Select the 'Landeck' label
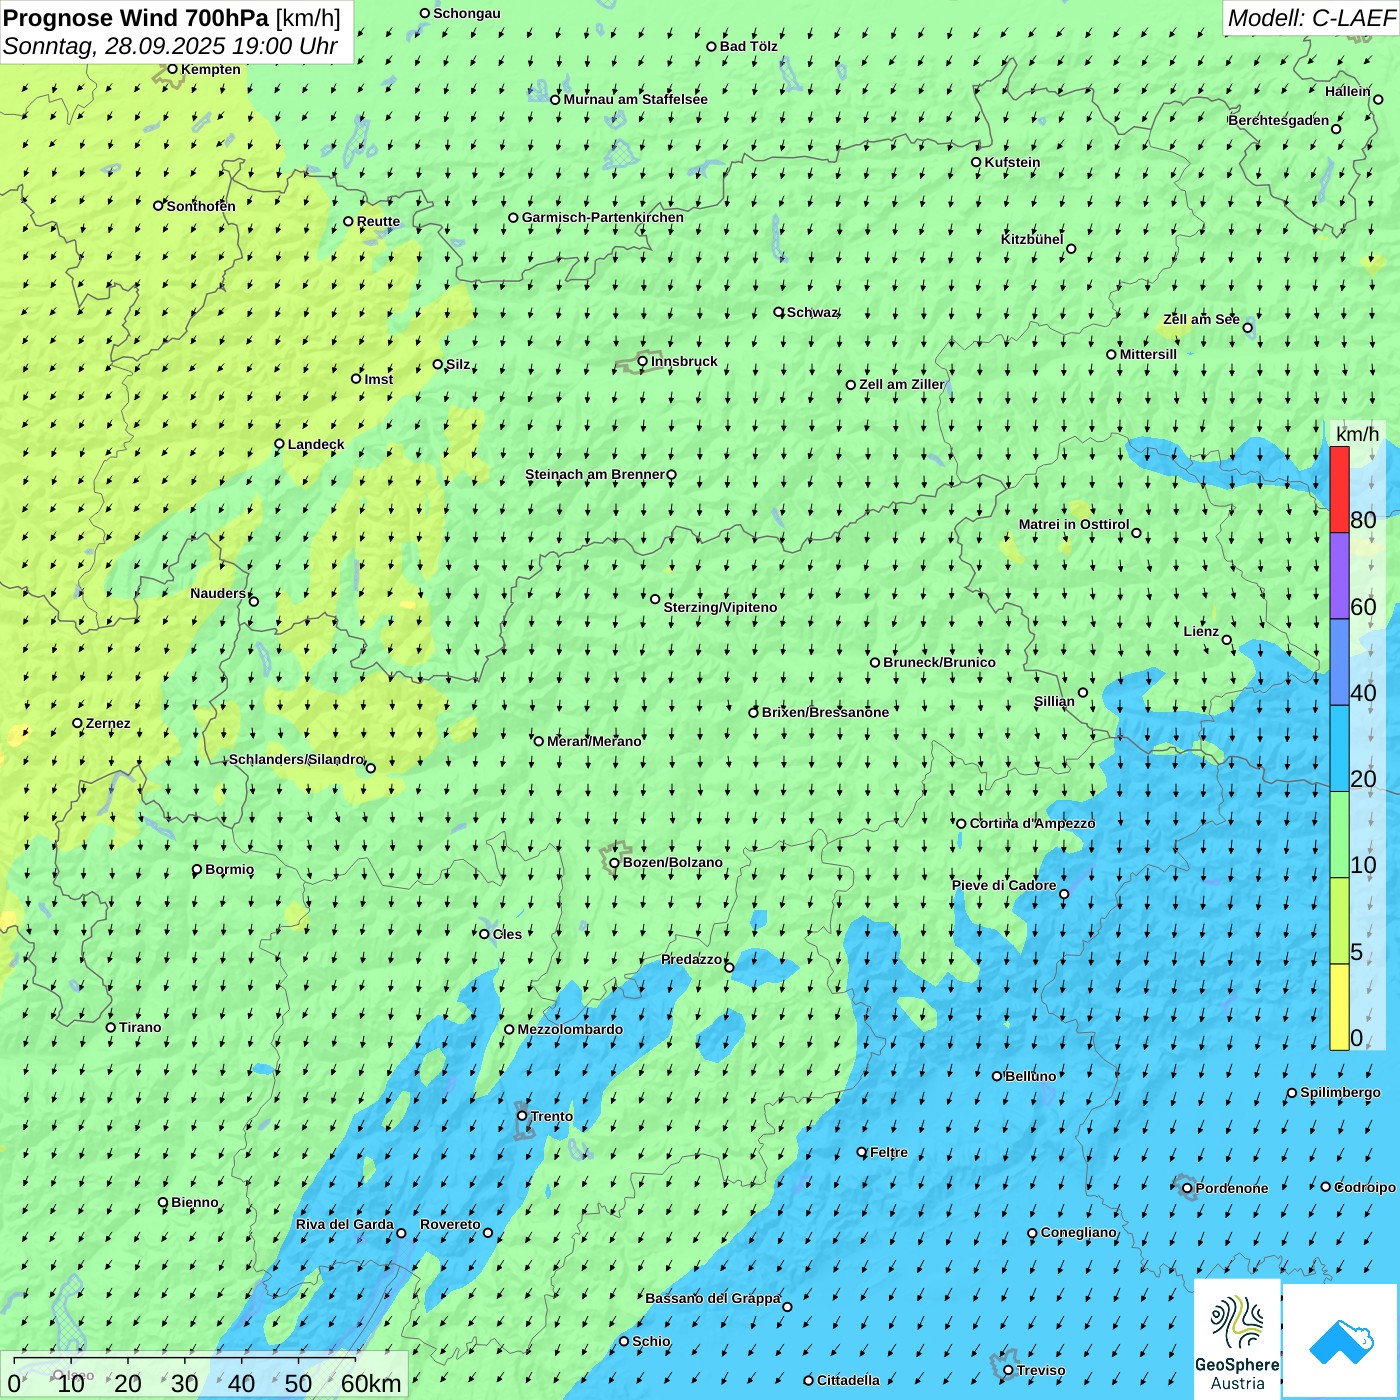The image size is (1400, 1400). pyautogui.click(x=316, y=444)
